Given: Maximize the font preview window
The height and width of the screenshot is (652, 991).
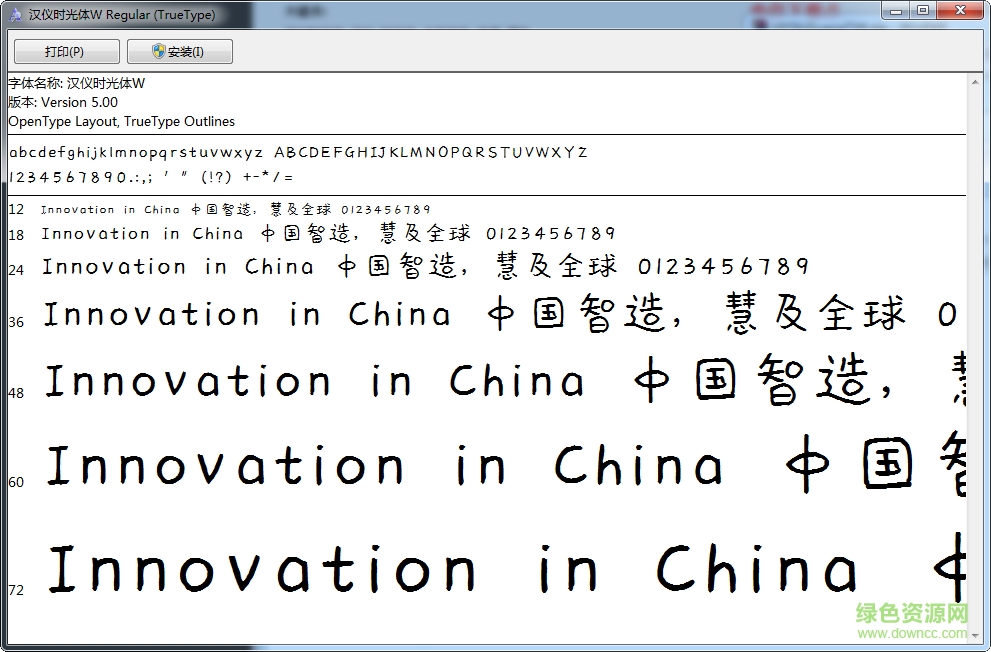Looking at the screenshot, I should (921, 10).
